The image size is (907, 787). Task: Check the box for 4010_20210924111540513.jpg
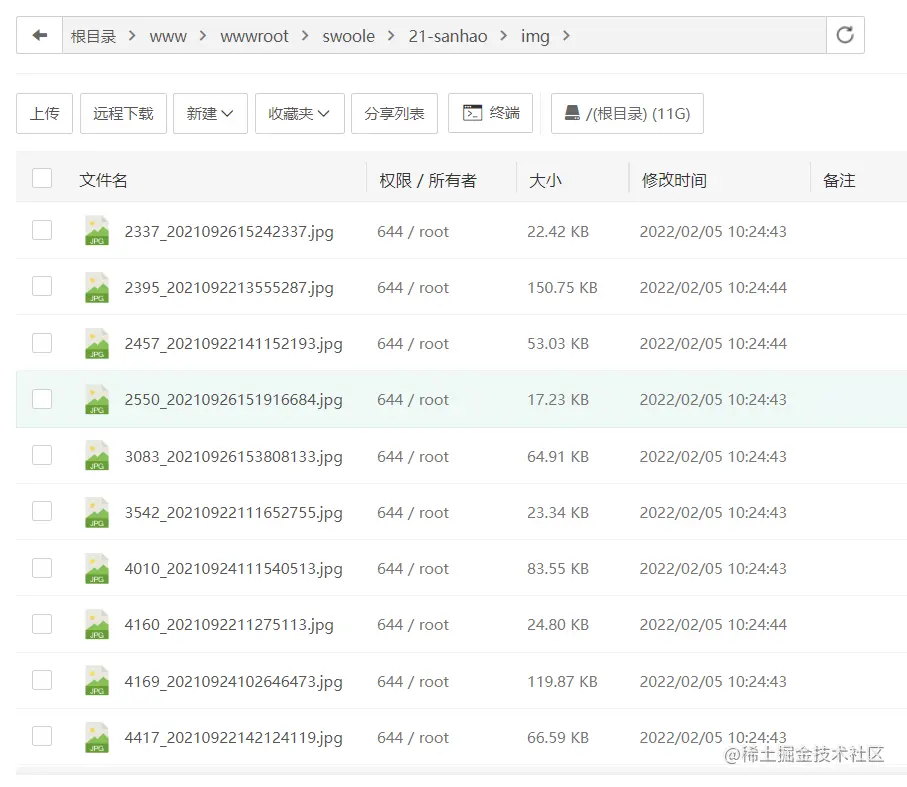pyautogui.click(x=42, y=568)
